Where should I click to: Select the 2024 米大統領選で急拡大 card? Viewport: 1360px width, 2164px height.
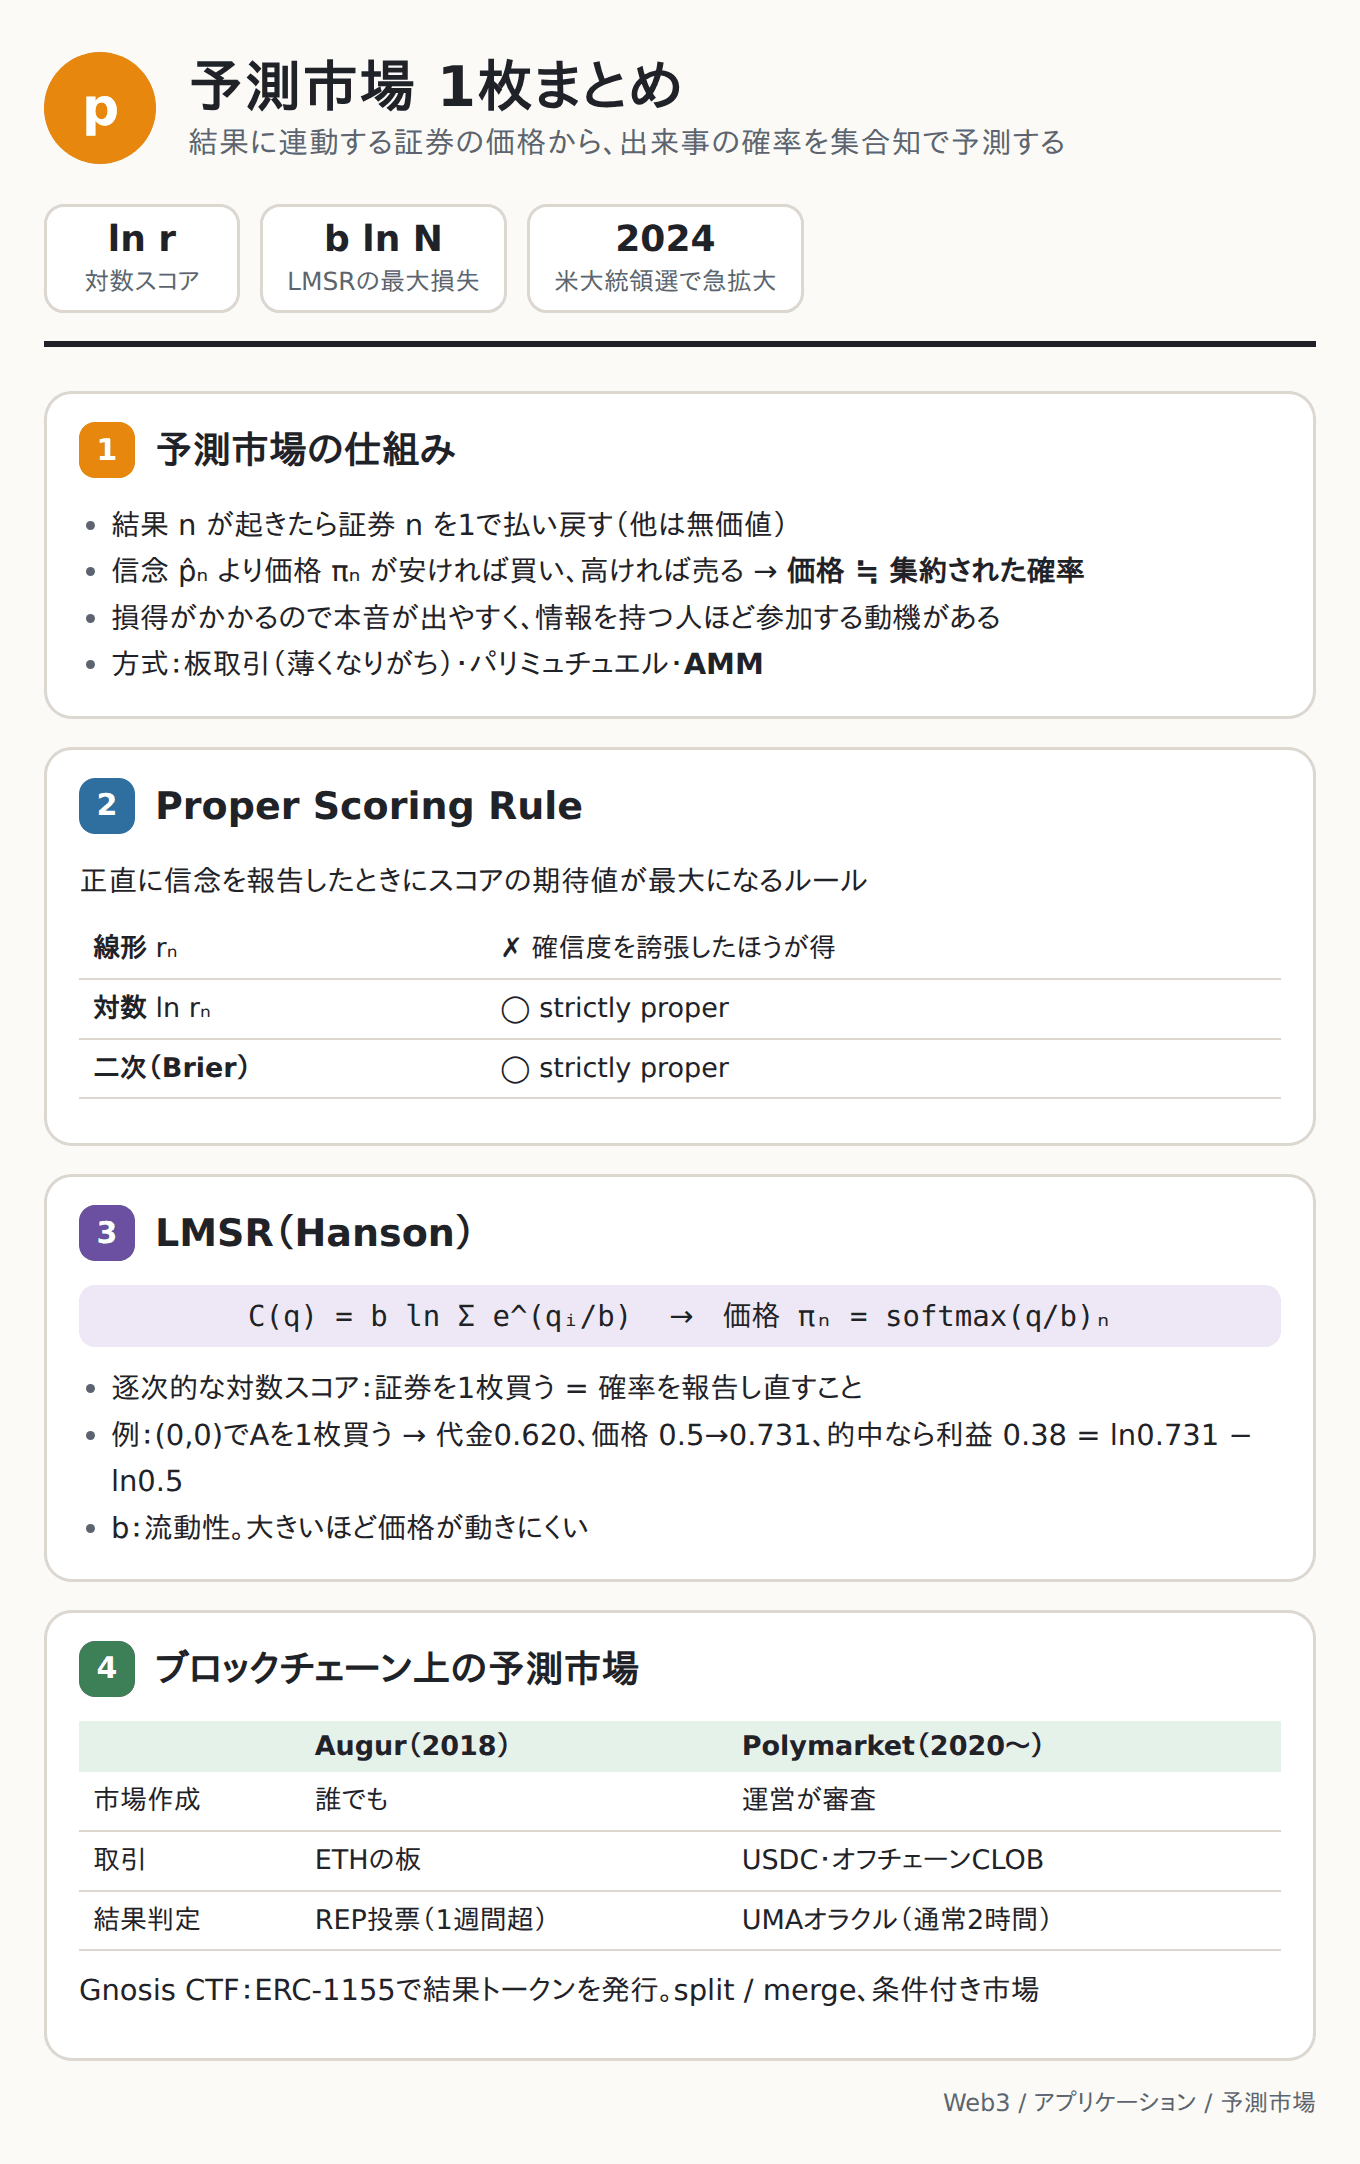pos(665,258)
